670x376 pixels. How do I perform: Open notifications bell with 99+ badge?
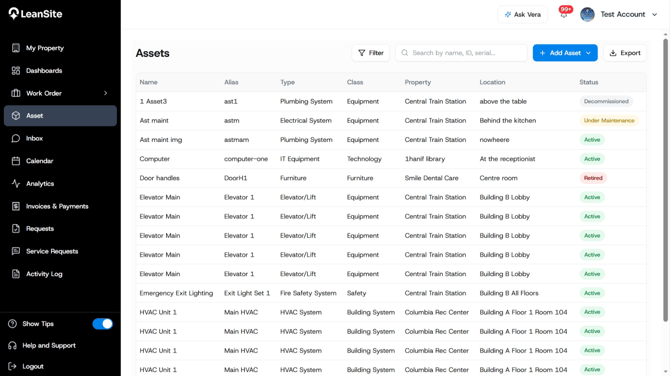click(x=565, y=13)
